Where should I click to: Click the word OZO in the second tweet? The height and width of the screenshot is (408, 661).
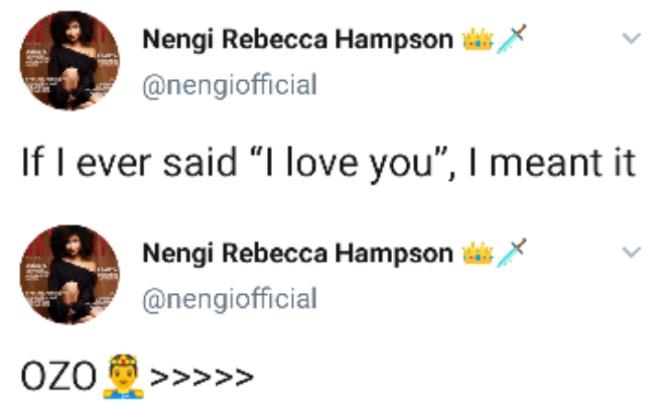(x=59, y=378)
